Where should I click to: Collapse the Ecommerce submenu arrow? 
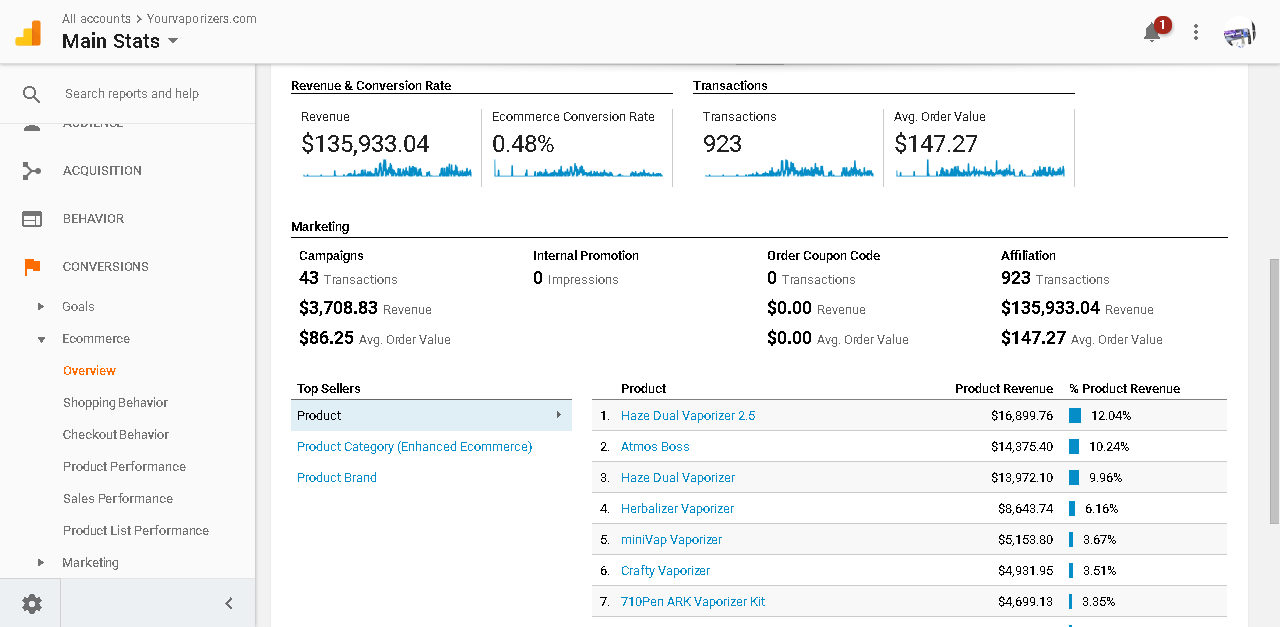41,339
